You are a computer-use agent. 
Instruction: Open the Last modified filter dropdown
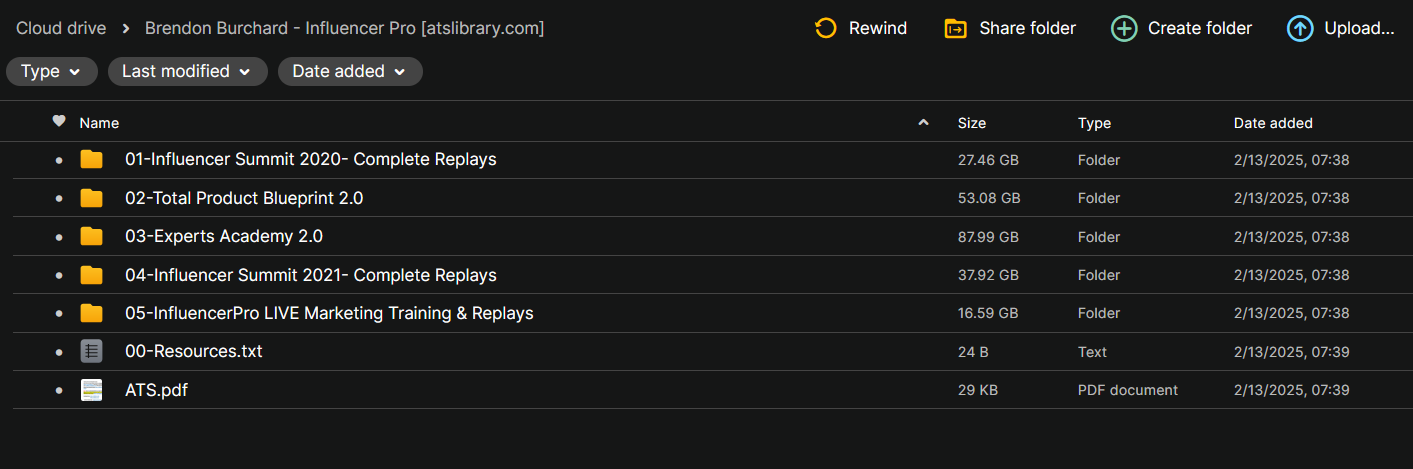click(x=187, y=72)
